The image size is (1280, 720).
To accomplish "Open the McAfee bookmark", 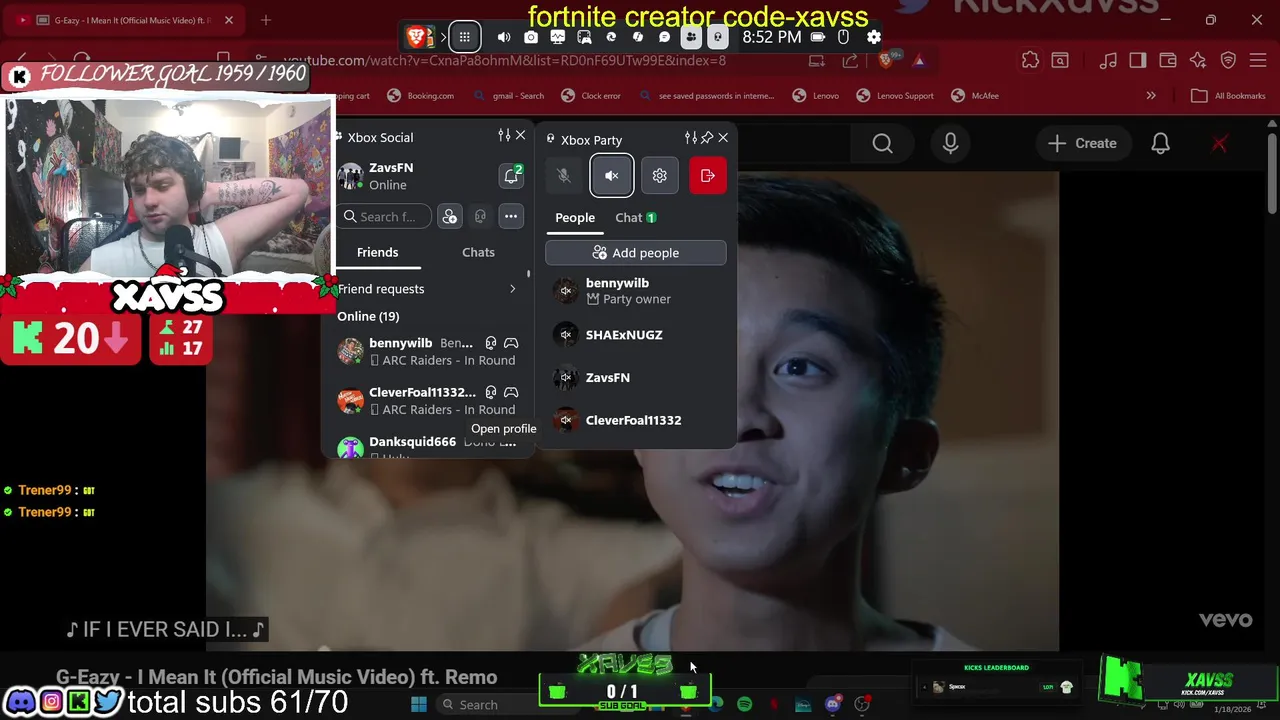I will pos(975,96).
